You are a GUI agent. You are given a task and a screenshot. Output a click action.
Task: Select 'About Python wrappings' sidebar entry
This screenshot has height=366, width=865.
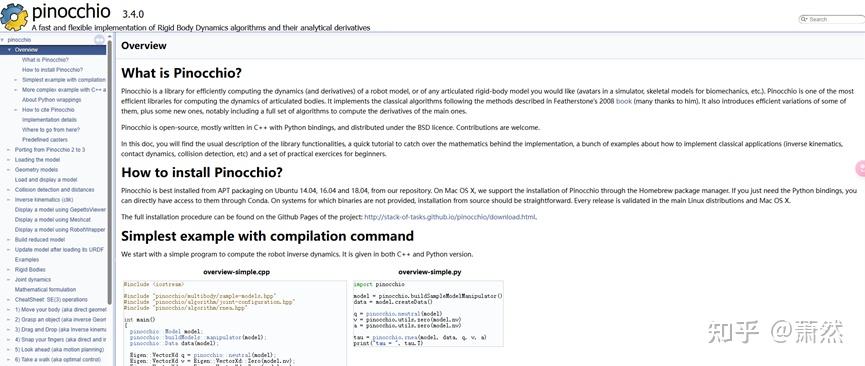tap(51, 100)
